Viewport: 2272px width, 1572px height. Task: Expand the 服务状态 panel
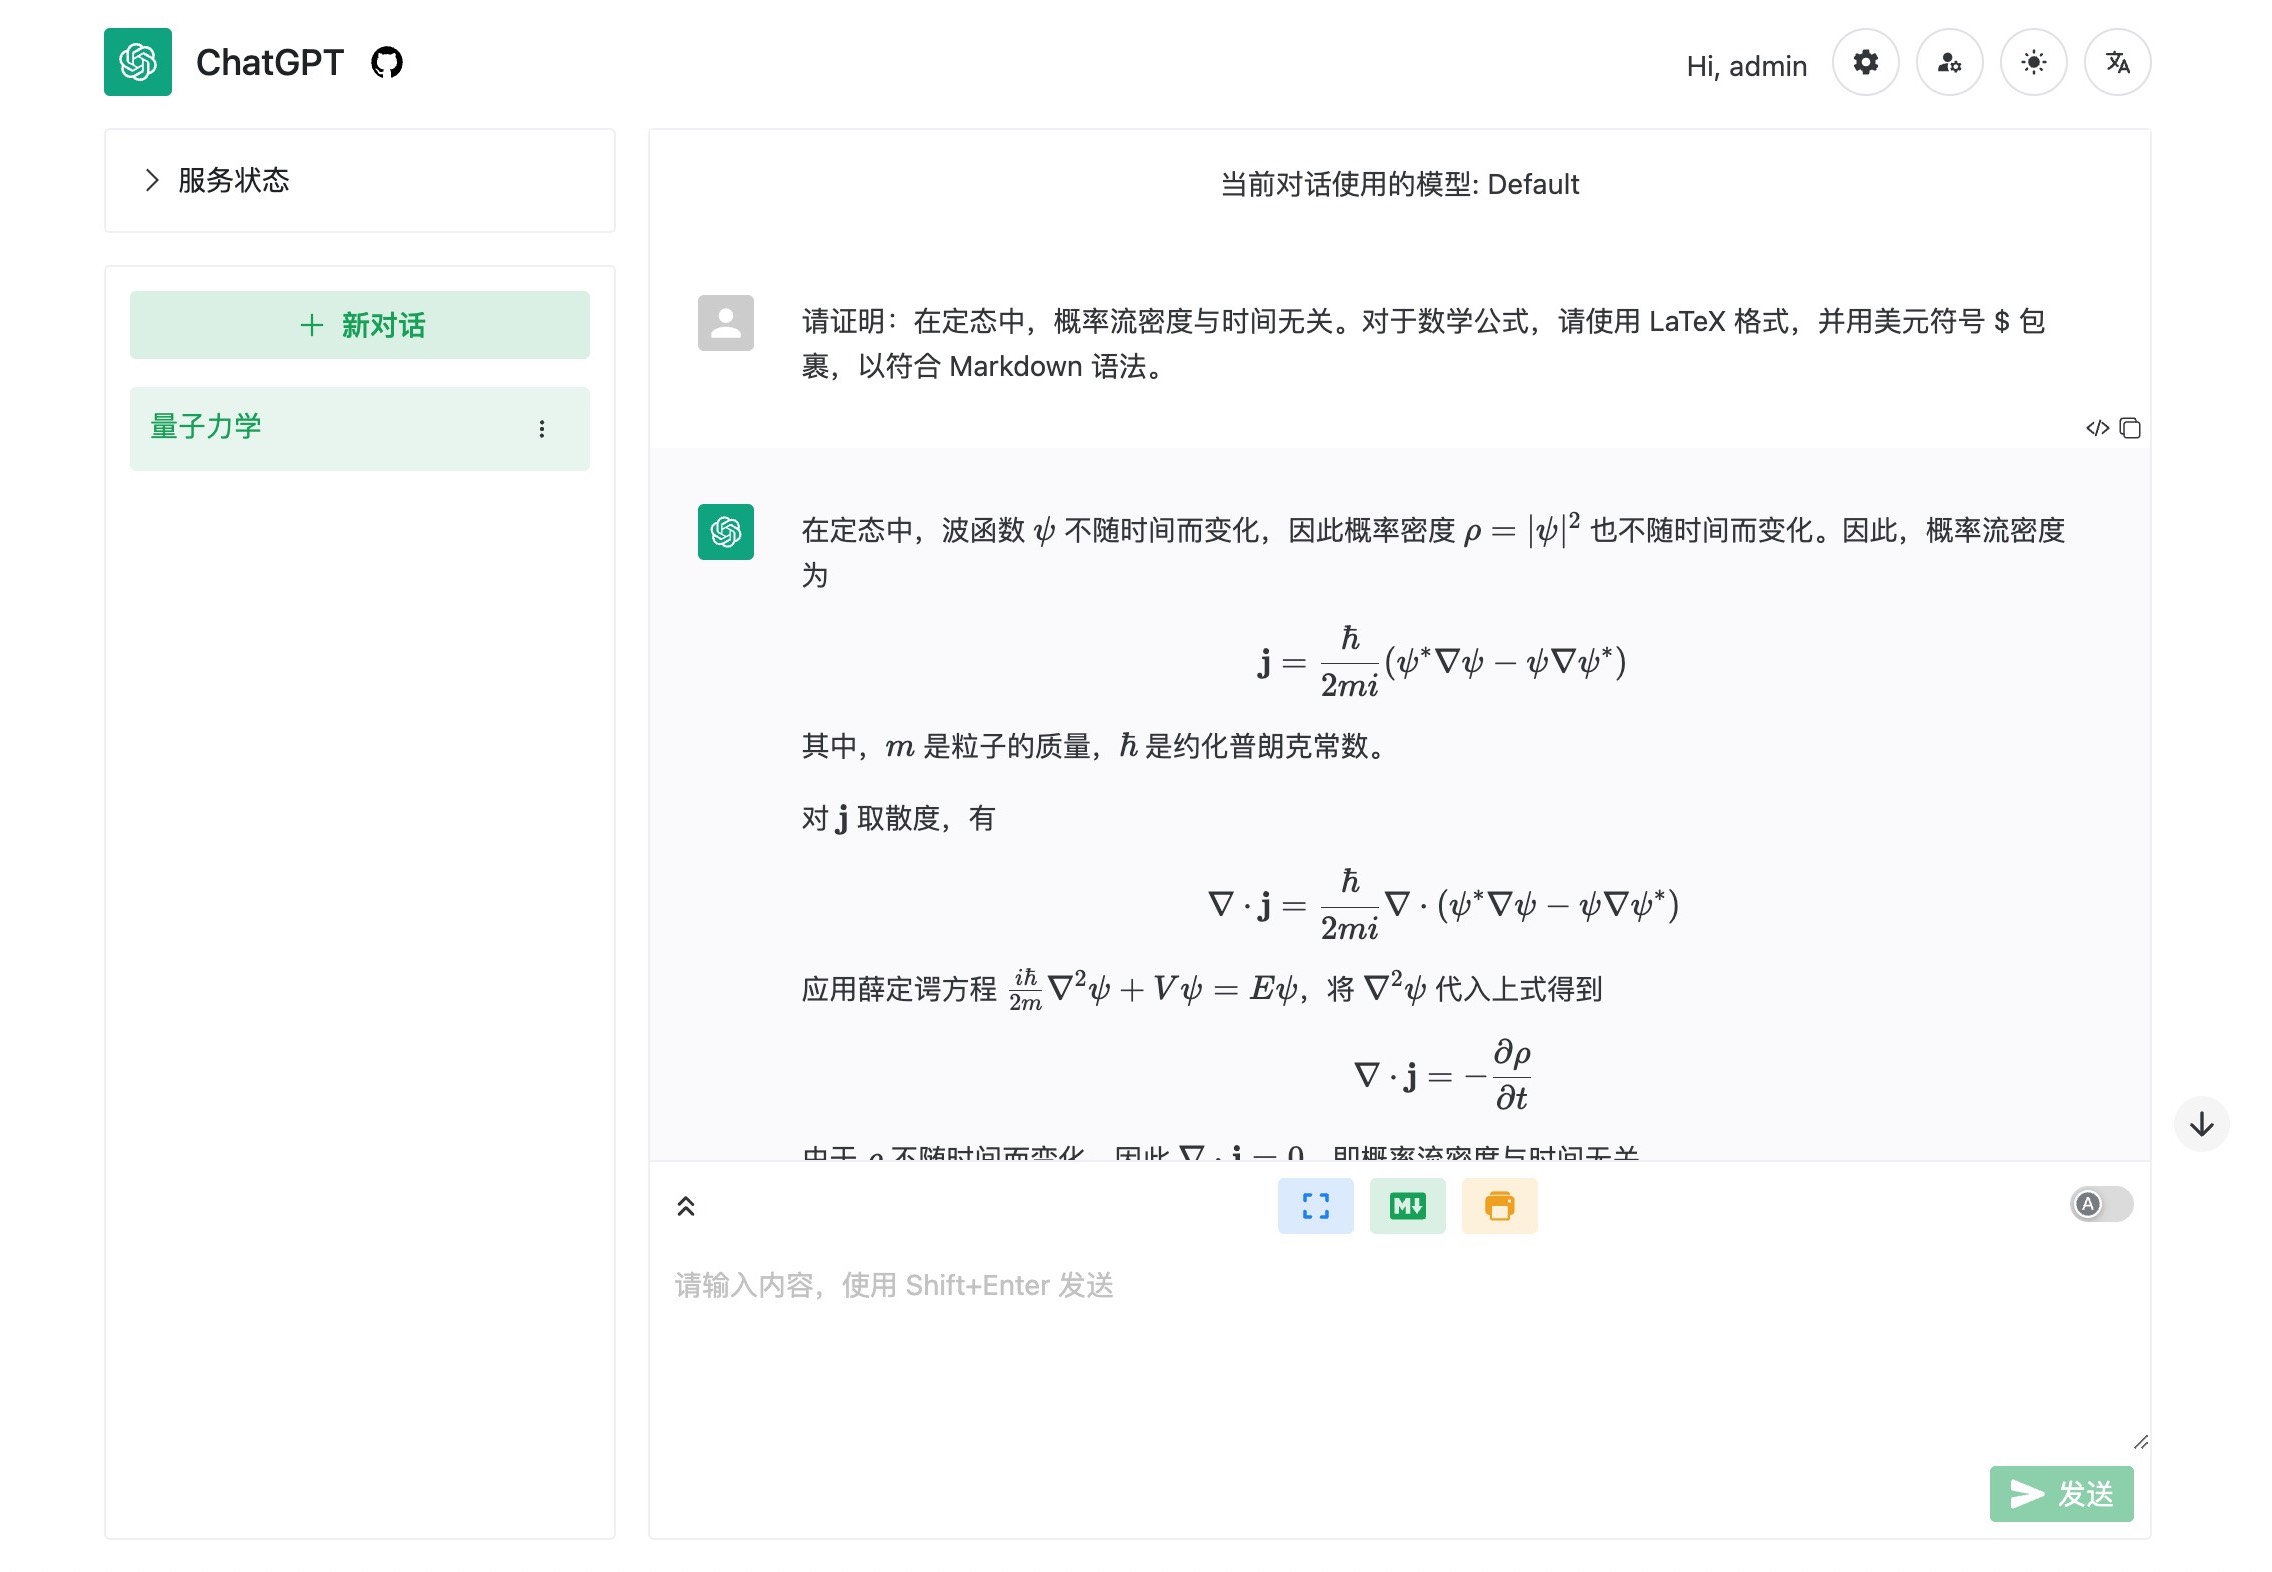(x=232, y=181)
